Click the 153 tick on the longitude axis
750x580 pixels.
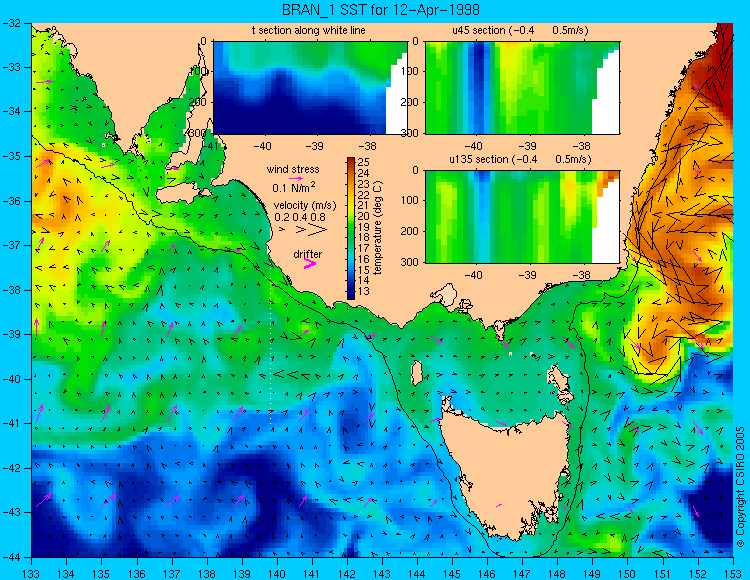(733, 573)
